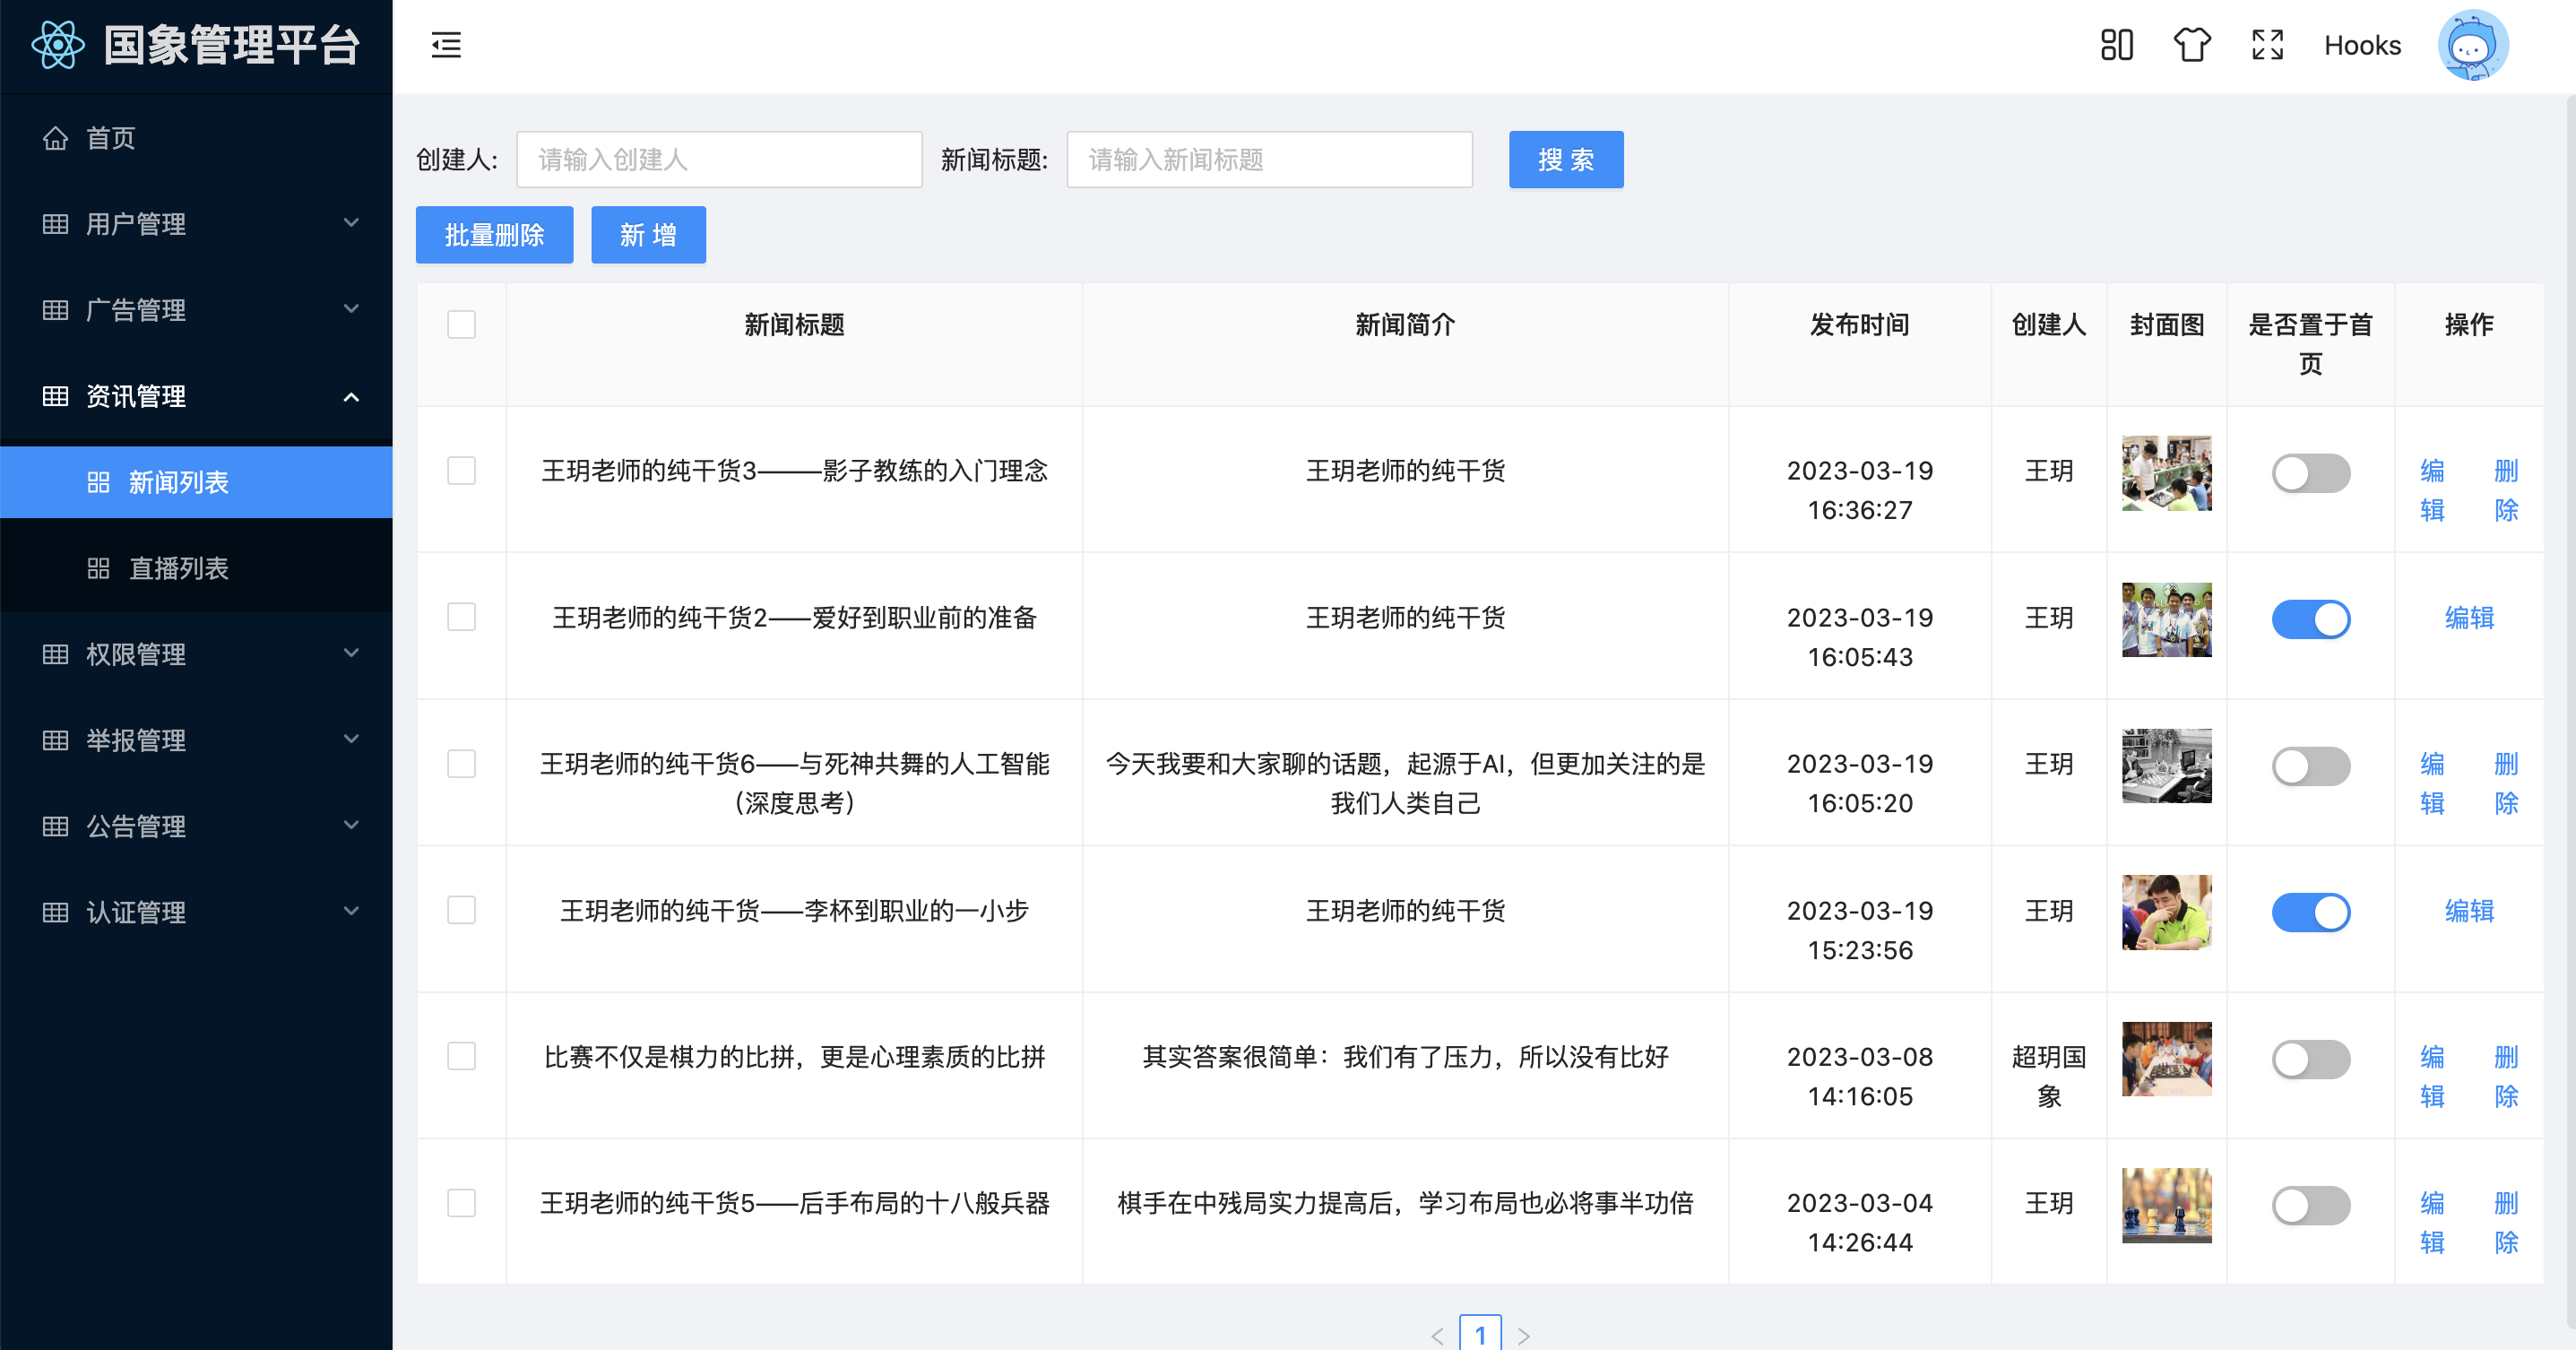Viewport: 2576px width, 1350px height.
Task: Click page number 1 in pagination
Action: (x=1480, y=1333)
